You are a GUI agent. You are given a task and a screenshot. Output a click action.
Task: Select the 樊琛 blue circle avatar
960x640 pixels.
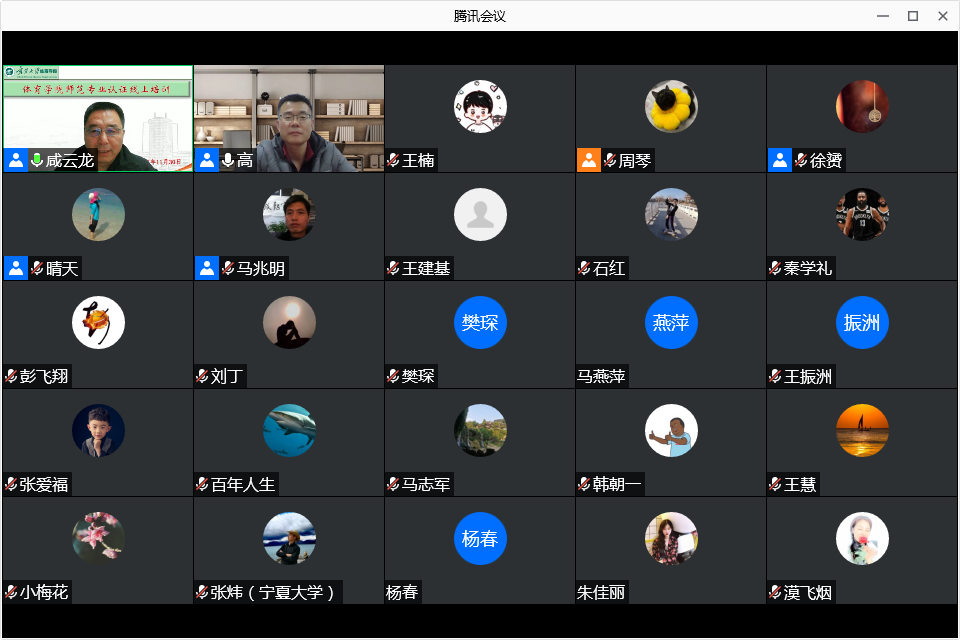[x=480, y=323]
